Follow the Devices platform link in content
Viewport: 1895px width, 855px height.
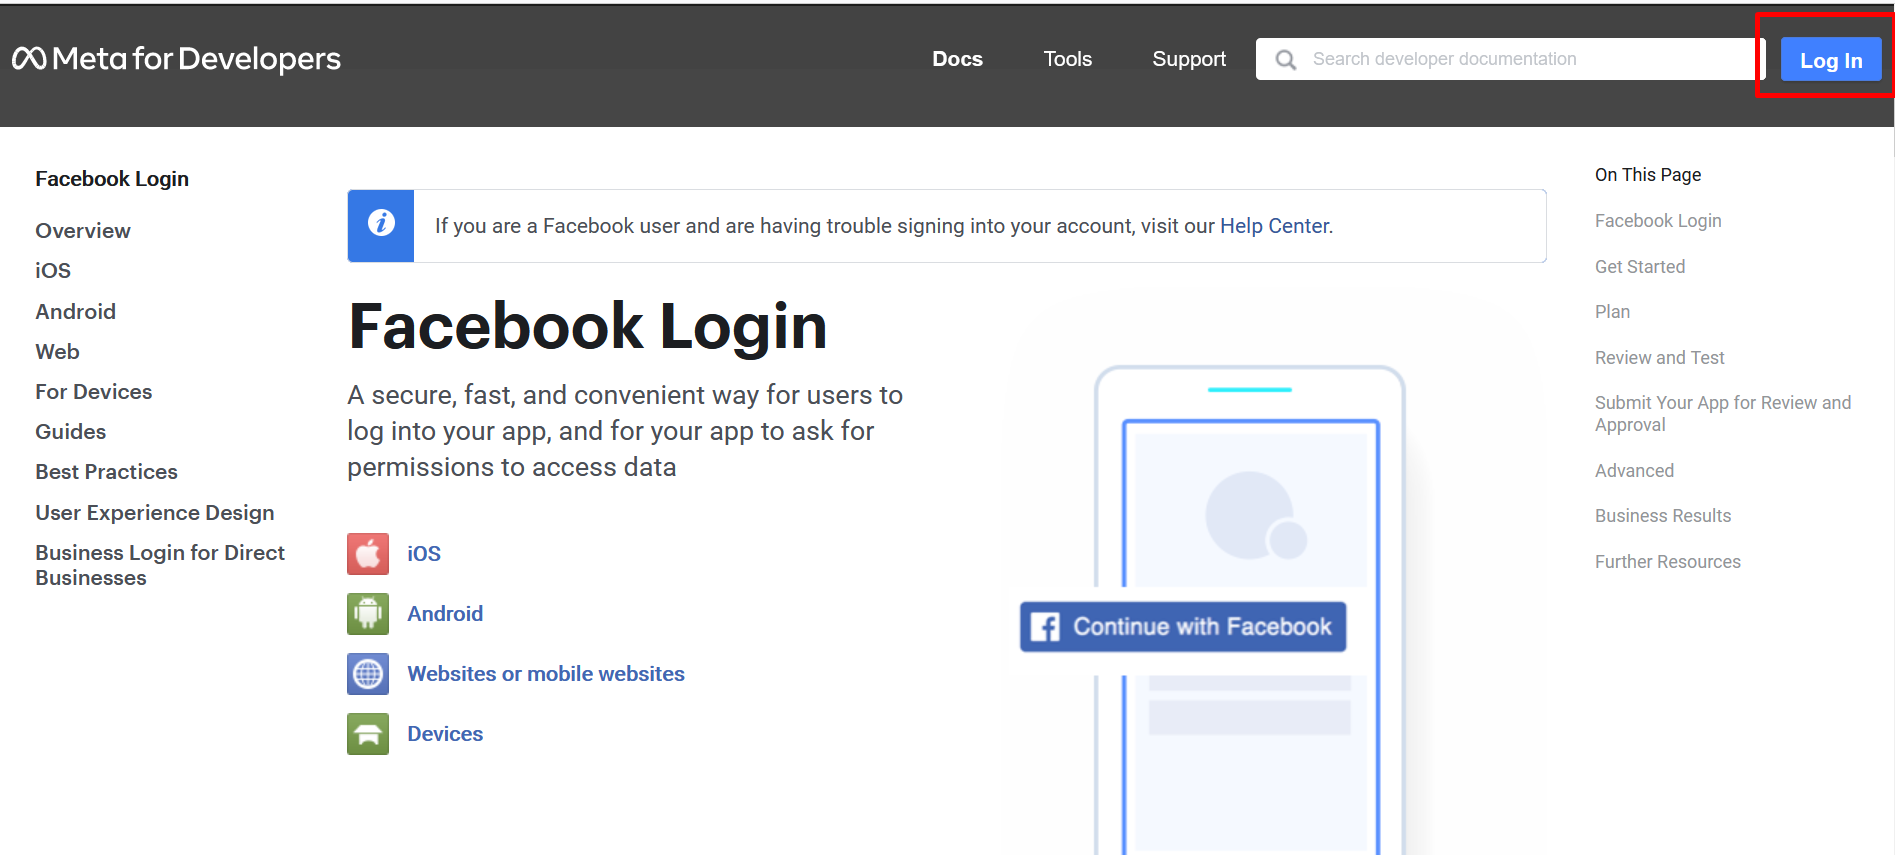(x=445, y=734)
